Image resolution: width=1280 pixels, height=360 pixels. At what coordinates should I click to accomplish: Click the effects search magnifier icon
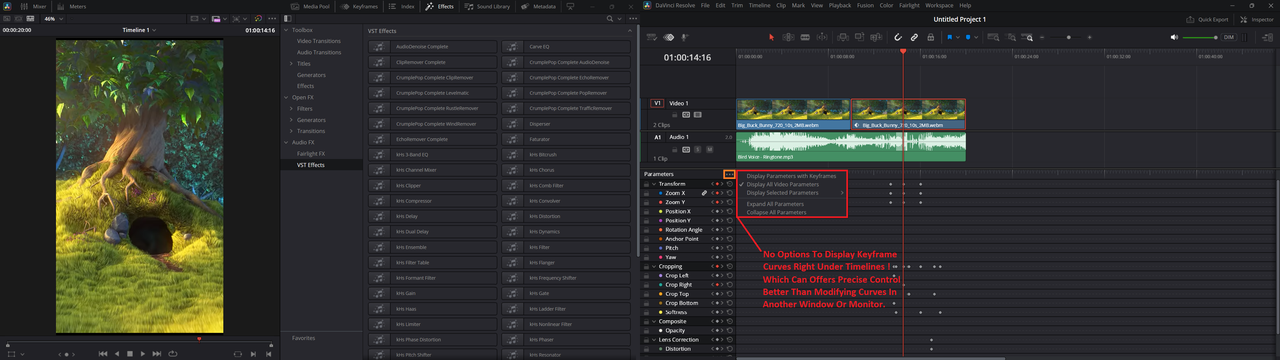[610, 19]
